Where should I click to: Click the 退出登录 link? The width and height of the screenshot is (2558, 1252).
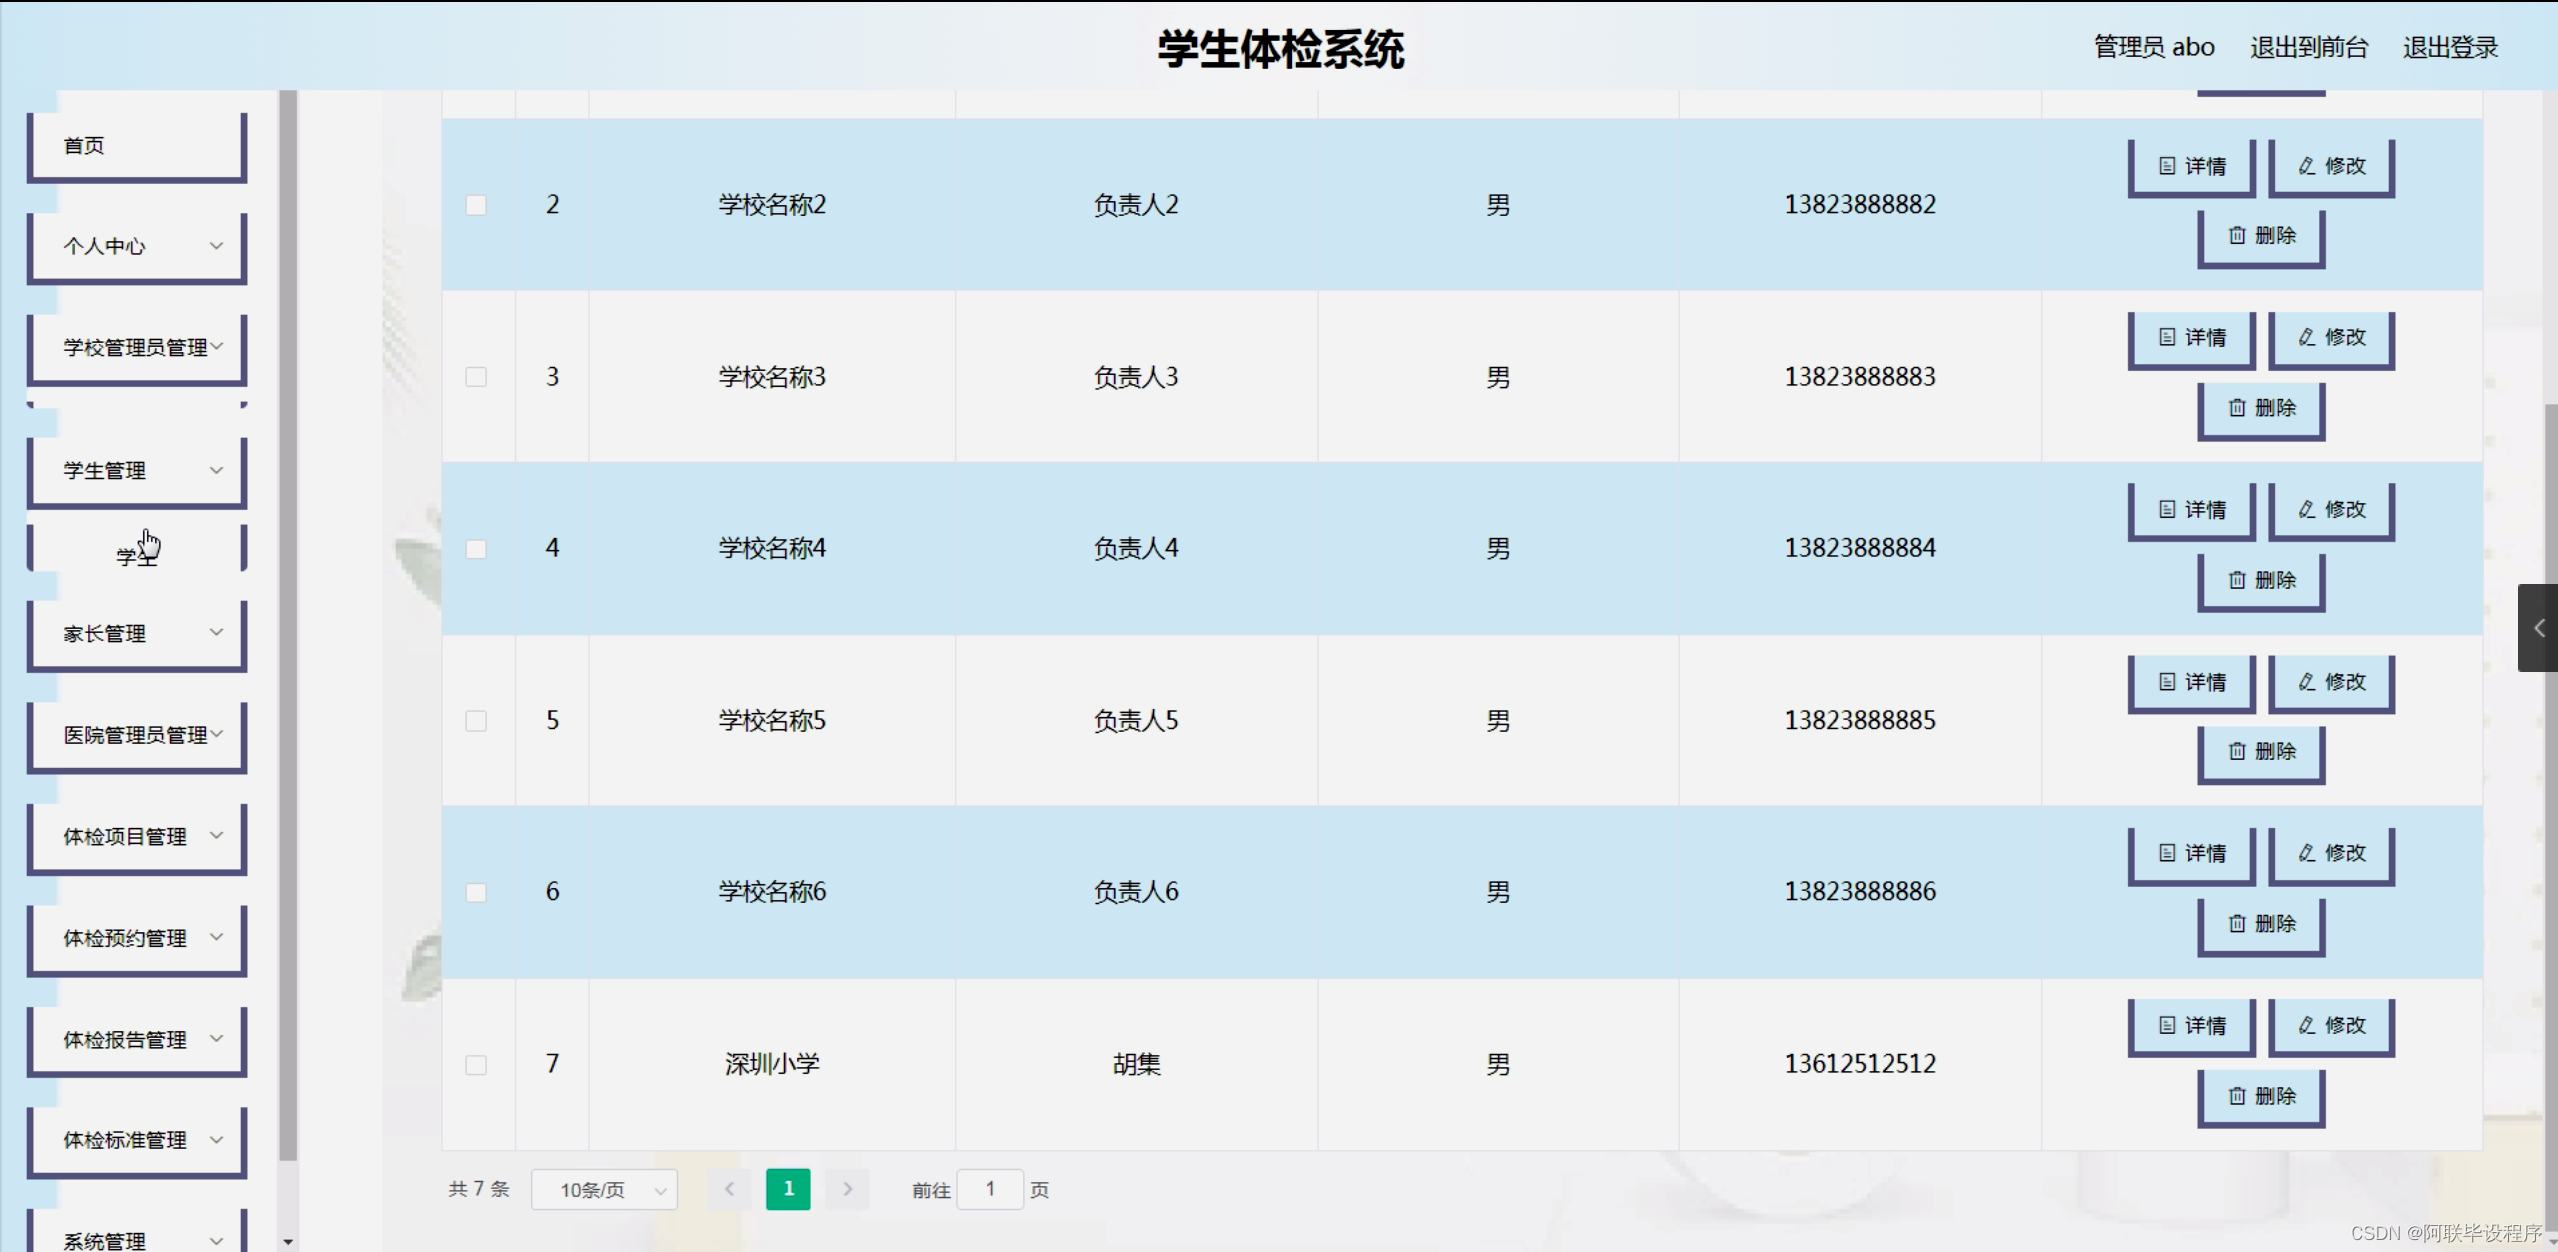tap(2451, 46)
